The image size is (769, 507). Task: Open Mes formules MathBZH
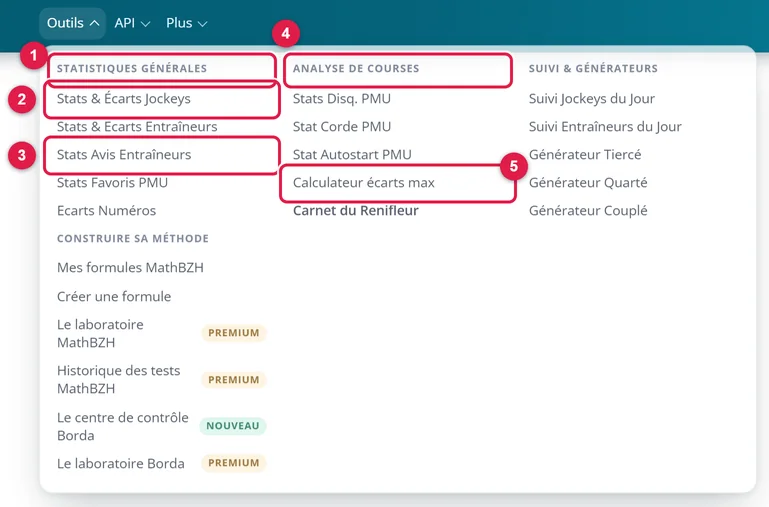click(x=130, y=267)
